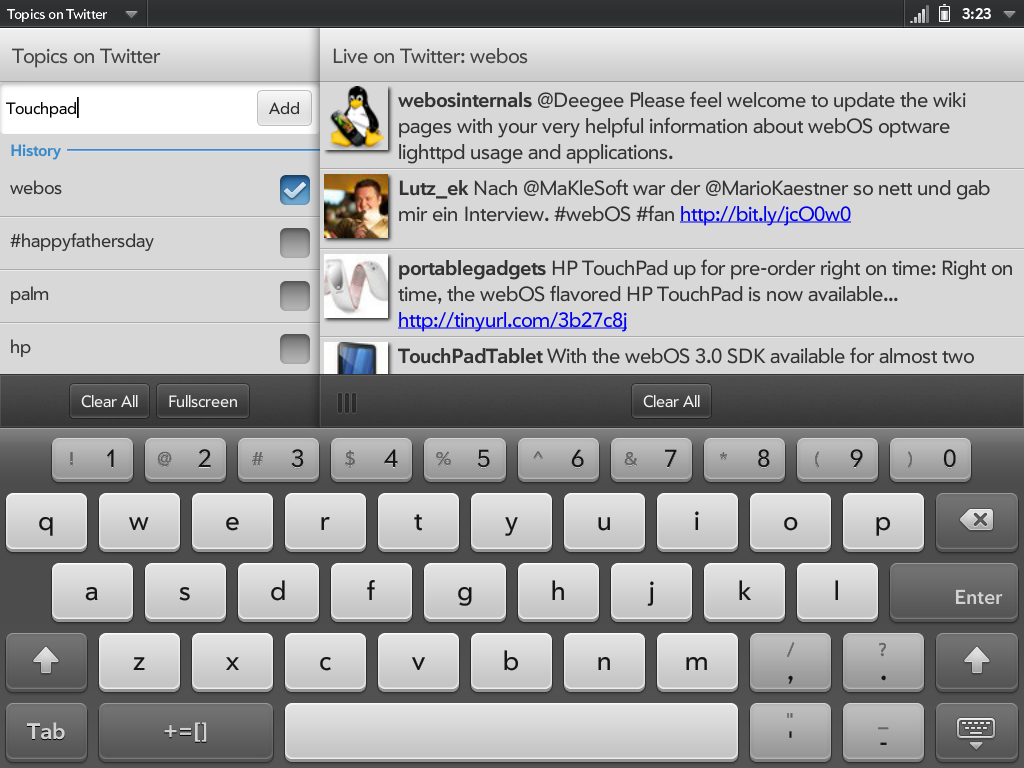Tap the 8 asterisk number key
This screenshot has width=1024, height=768.
click(x=744, y=459)
